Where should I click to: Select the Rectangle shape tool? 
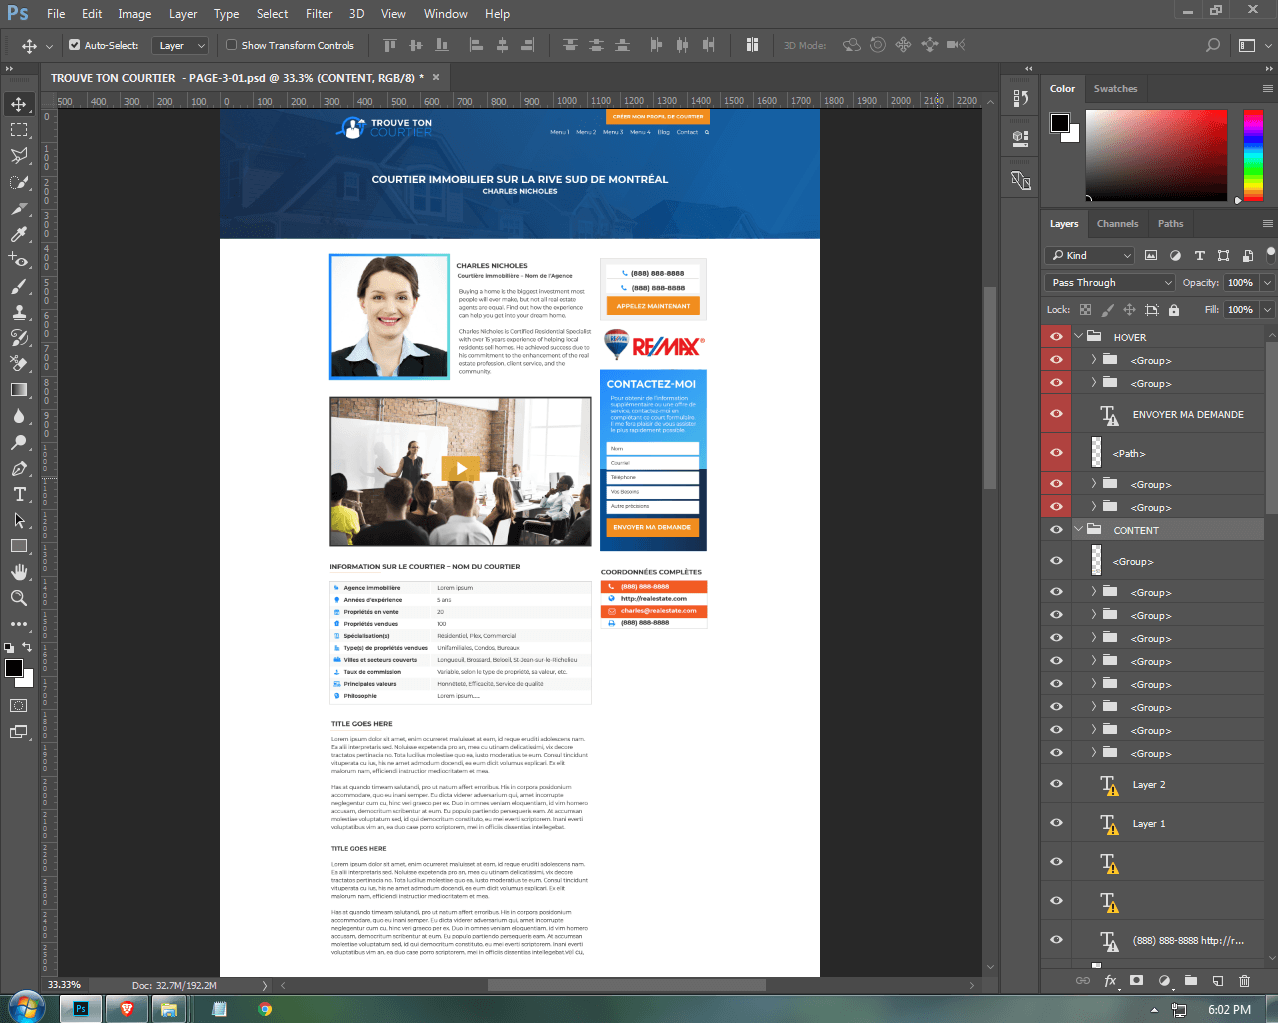[19, 546]
